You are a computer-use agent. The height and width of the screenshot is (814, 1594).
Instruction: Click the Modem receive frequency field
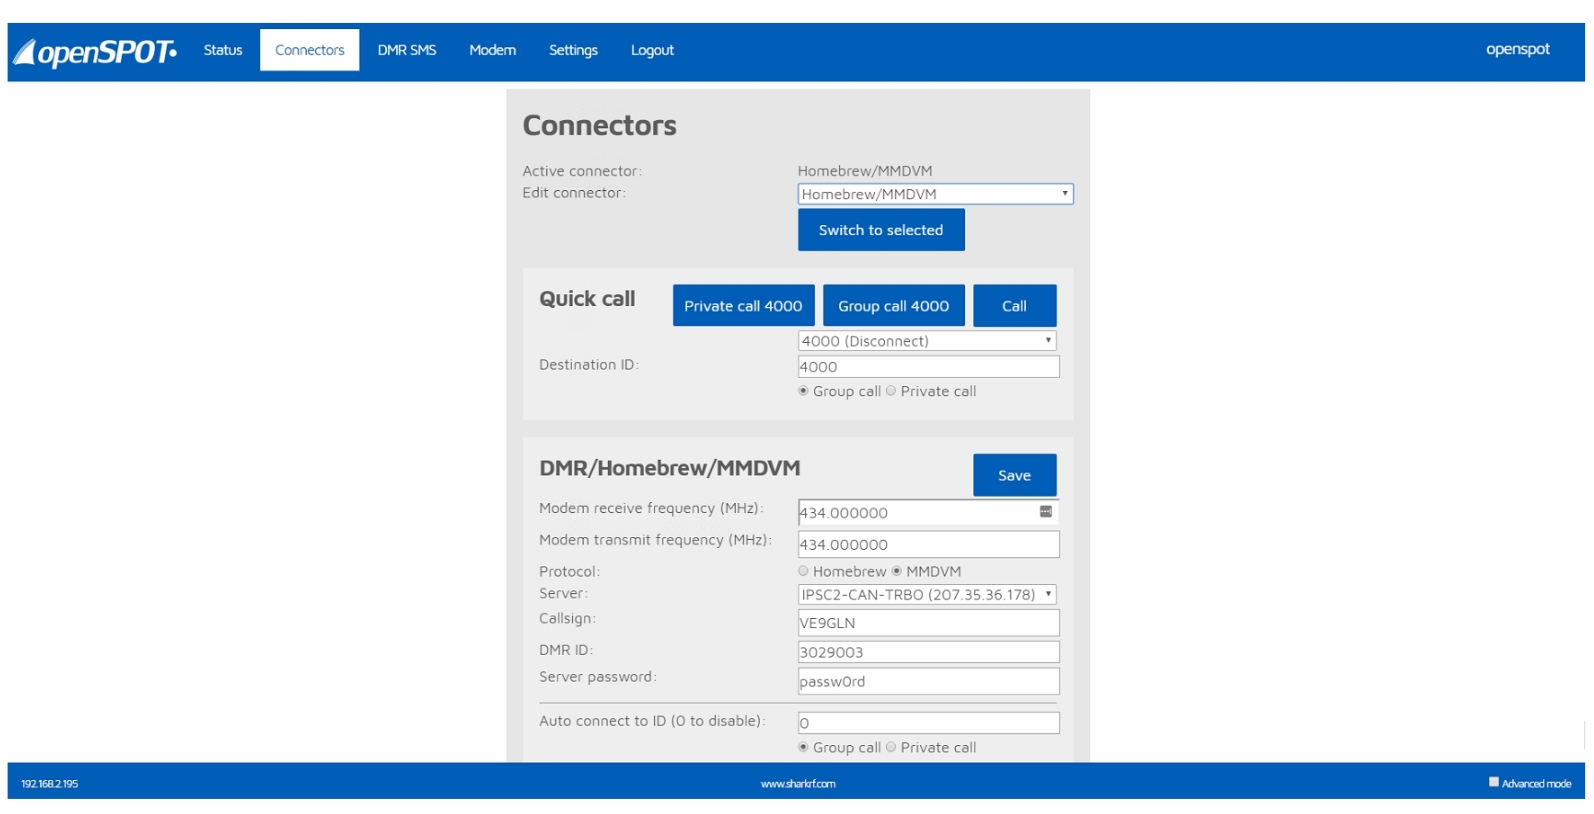928,512
